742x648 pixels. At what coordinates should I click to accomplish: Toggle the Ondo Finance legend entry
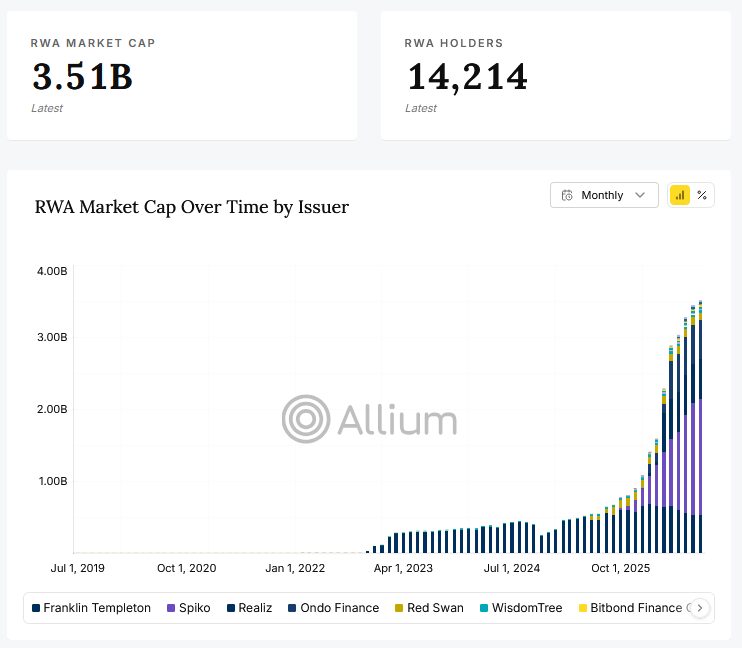tap(334, 608)
